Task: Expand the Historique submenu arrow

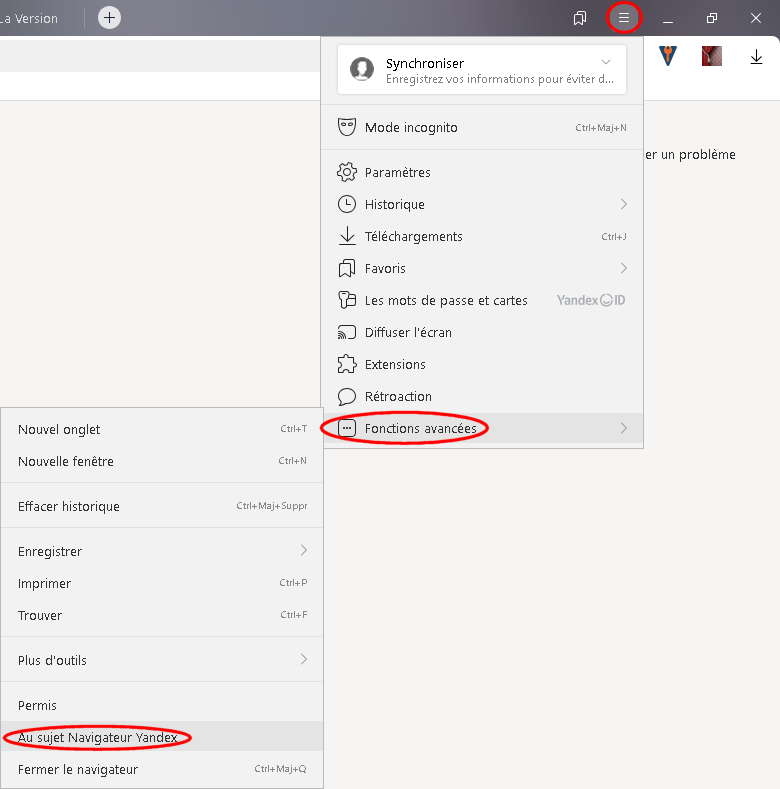Action: point(624,204)
